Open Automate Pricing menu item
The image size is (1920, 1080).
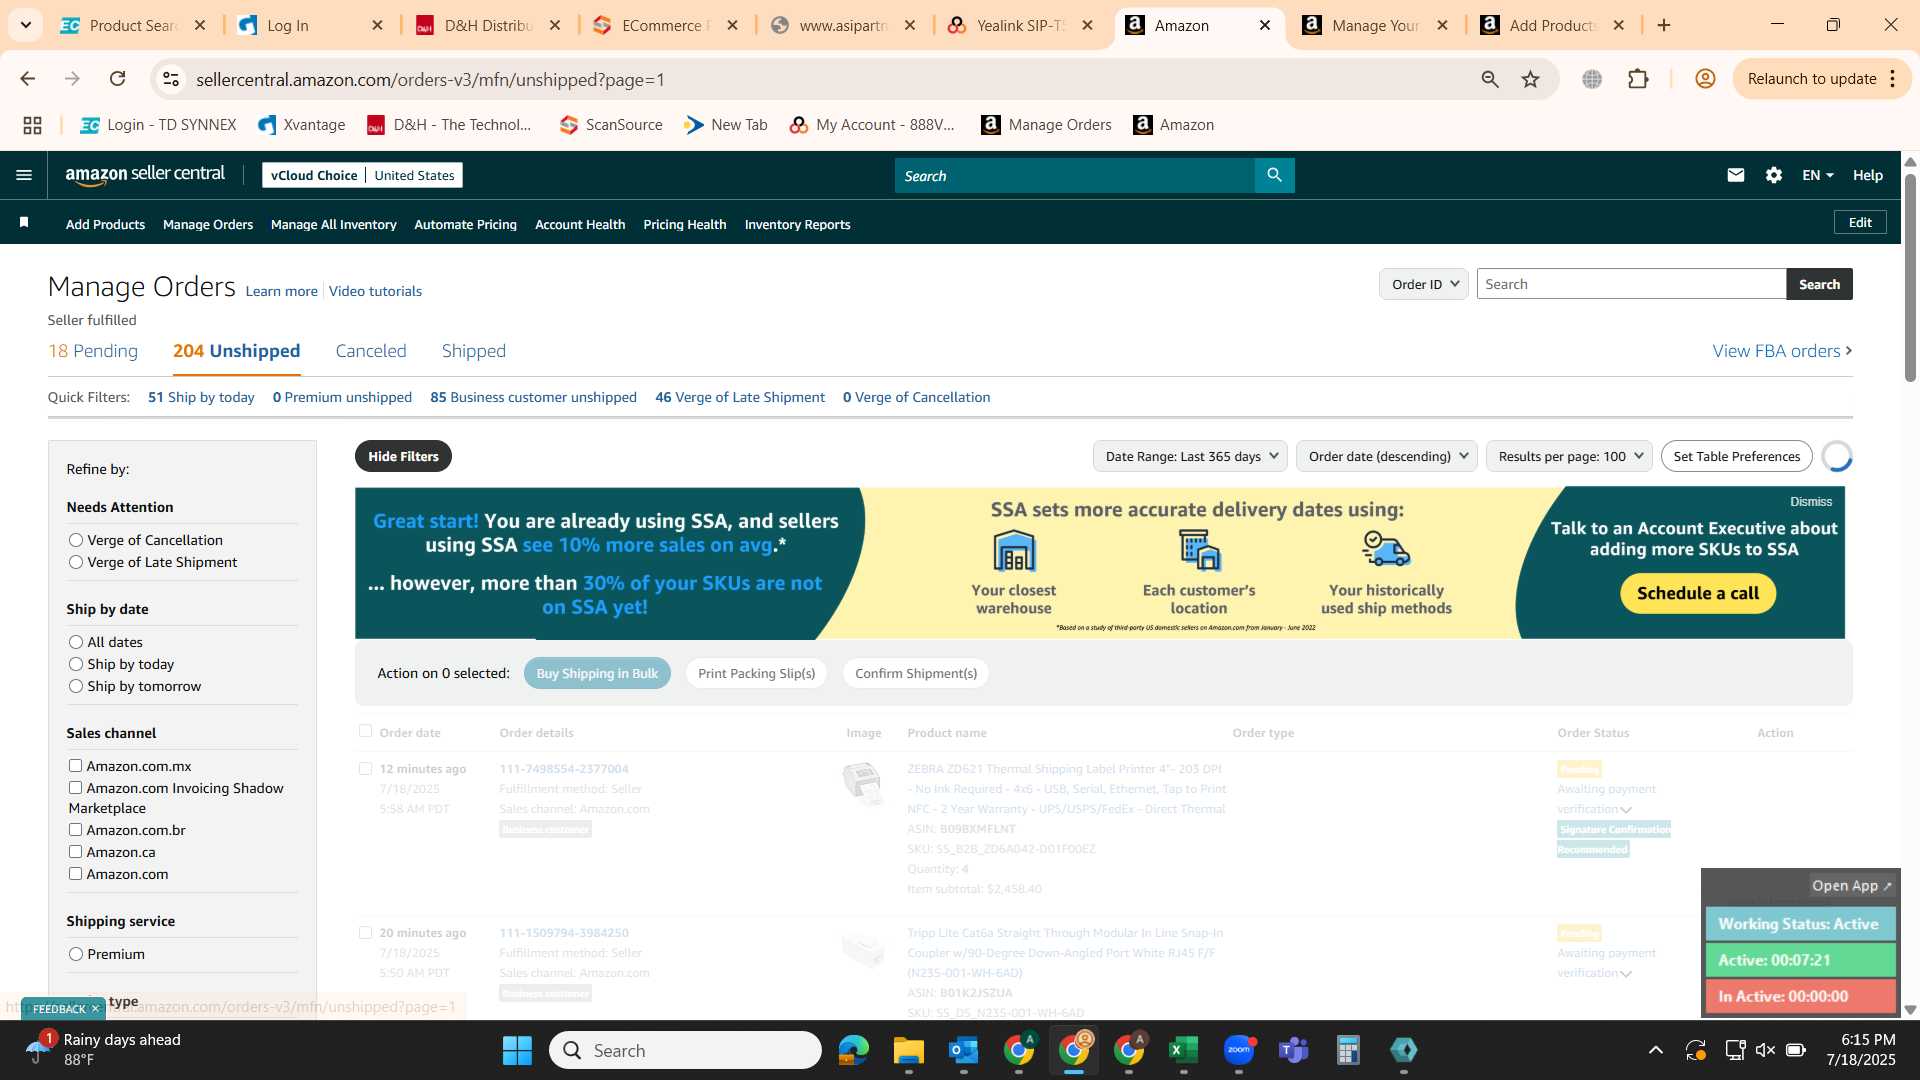pyautogui.click(x=466, y=224)
